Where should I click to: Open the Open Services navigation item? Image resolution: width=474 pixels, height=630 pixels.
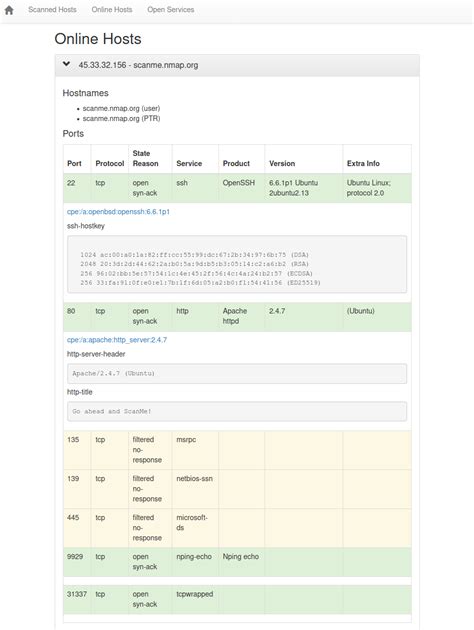click(x=171, y=10)
